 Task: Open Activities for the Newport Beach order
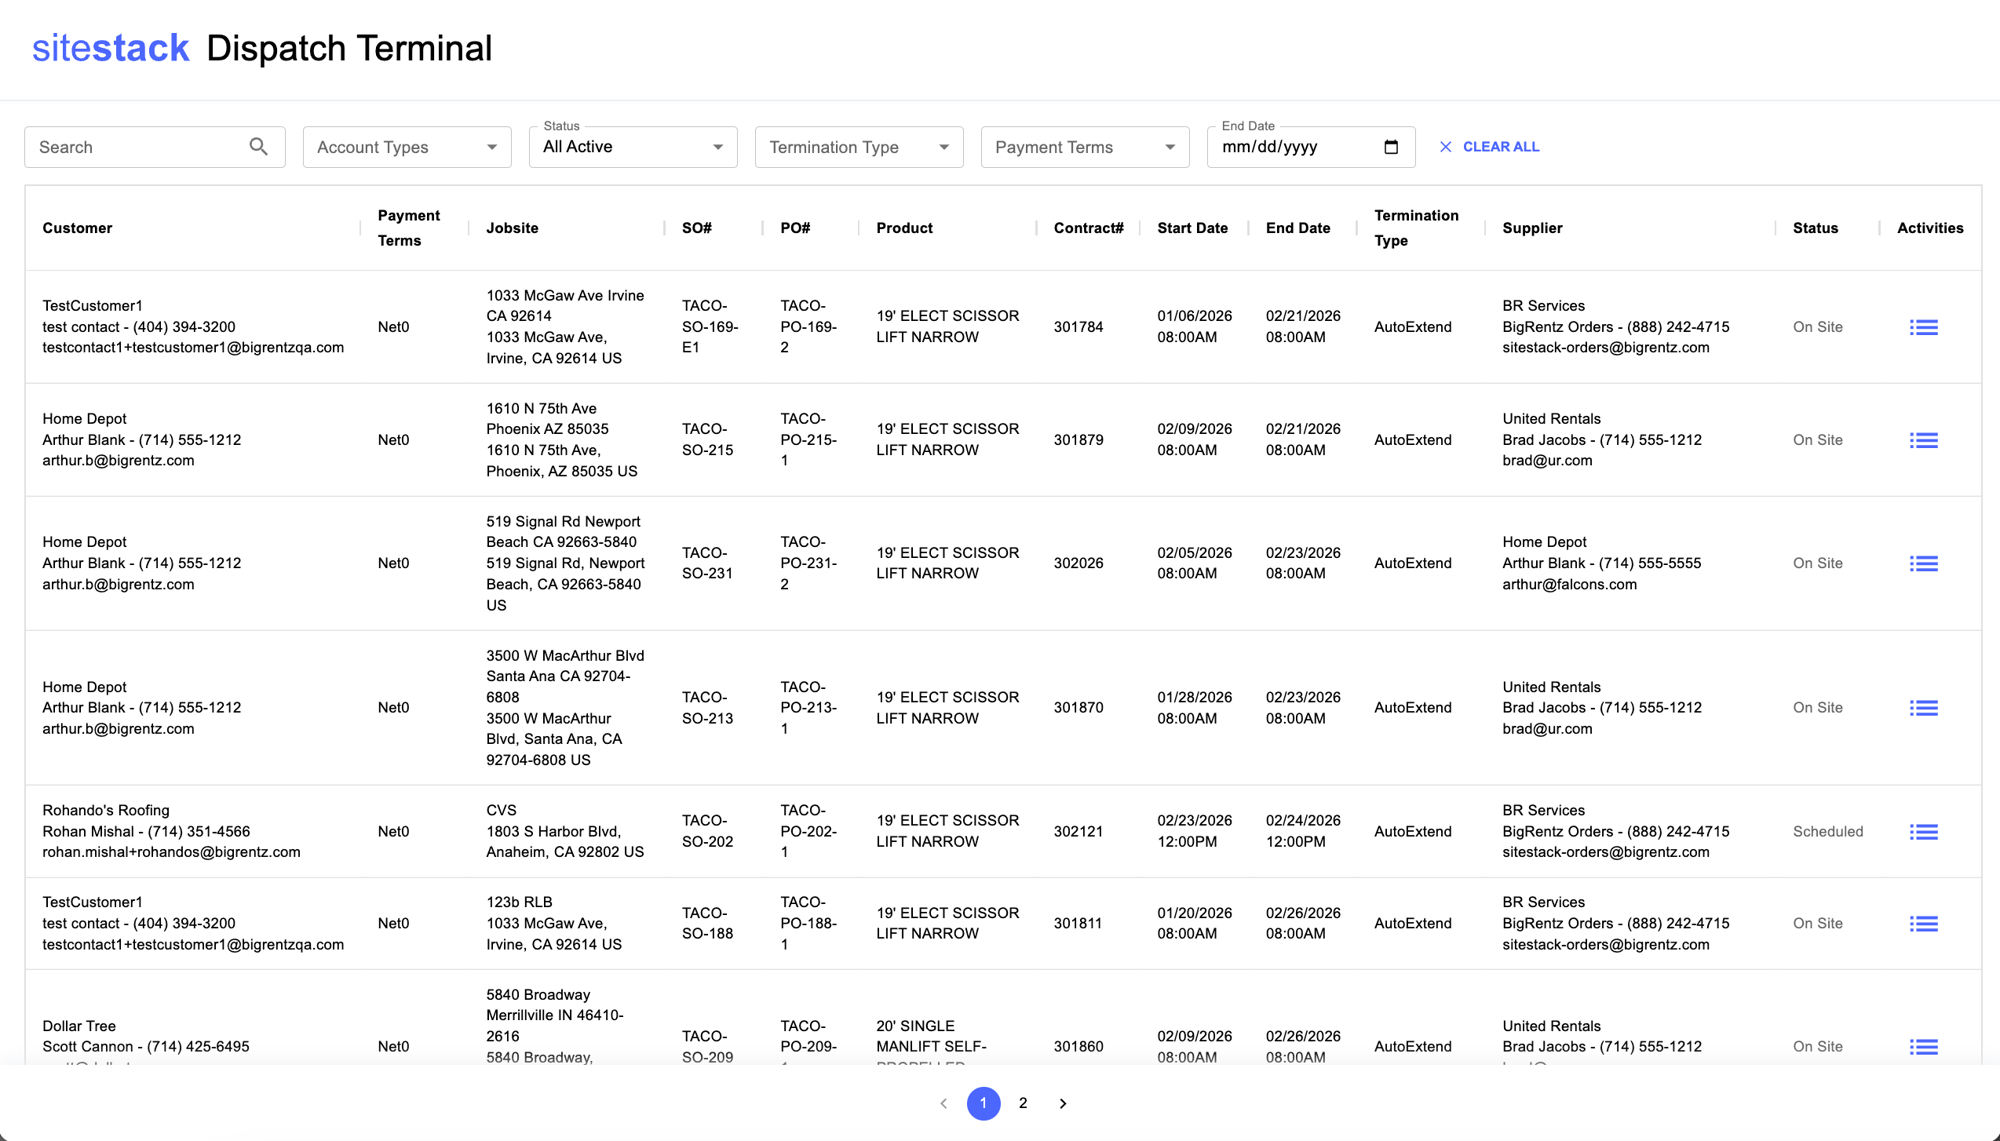point(1924,563)
